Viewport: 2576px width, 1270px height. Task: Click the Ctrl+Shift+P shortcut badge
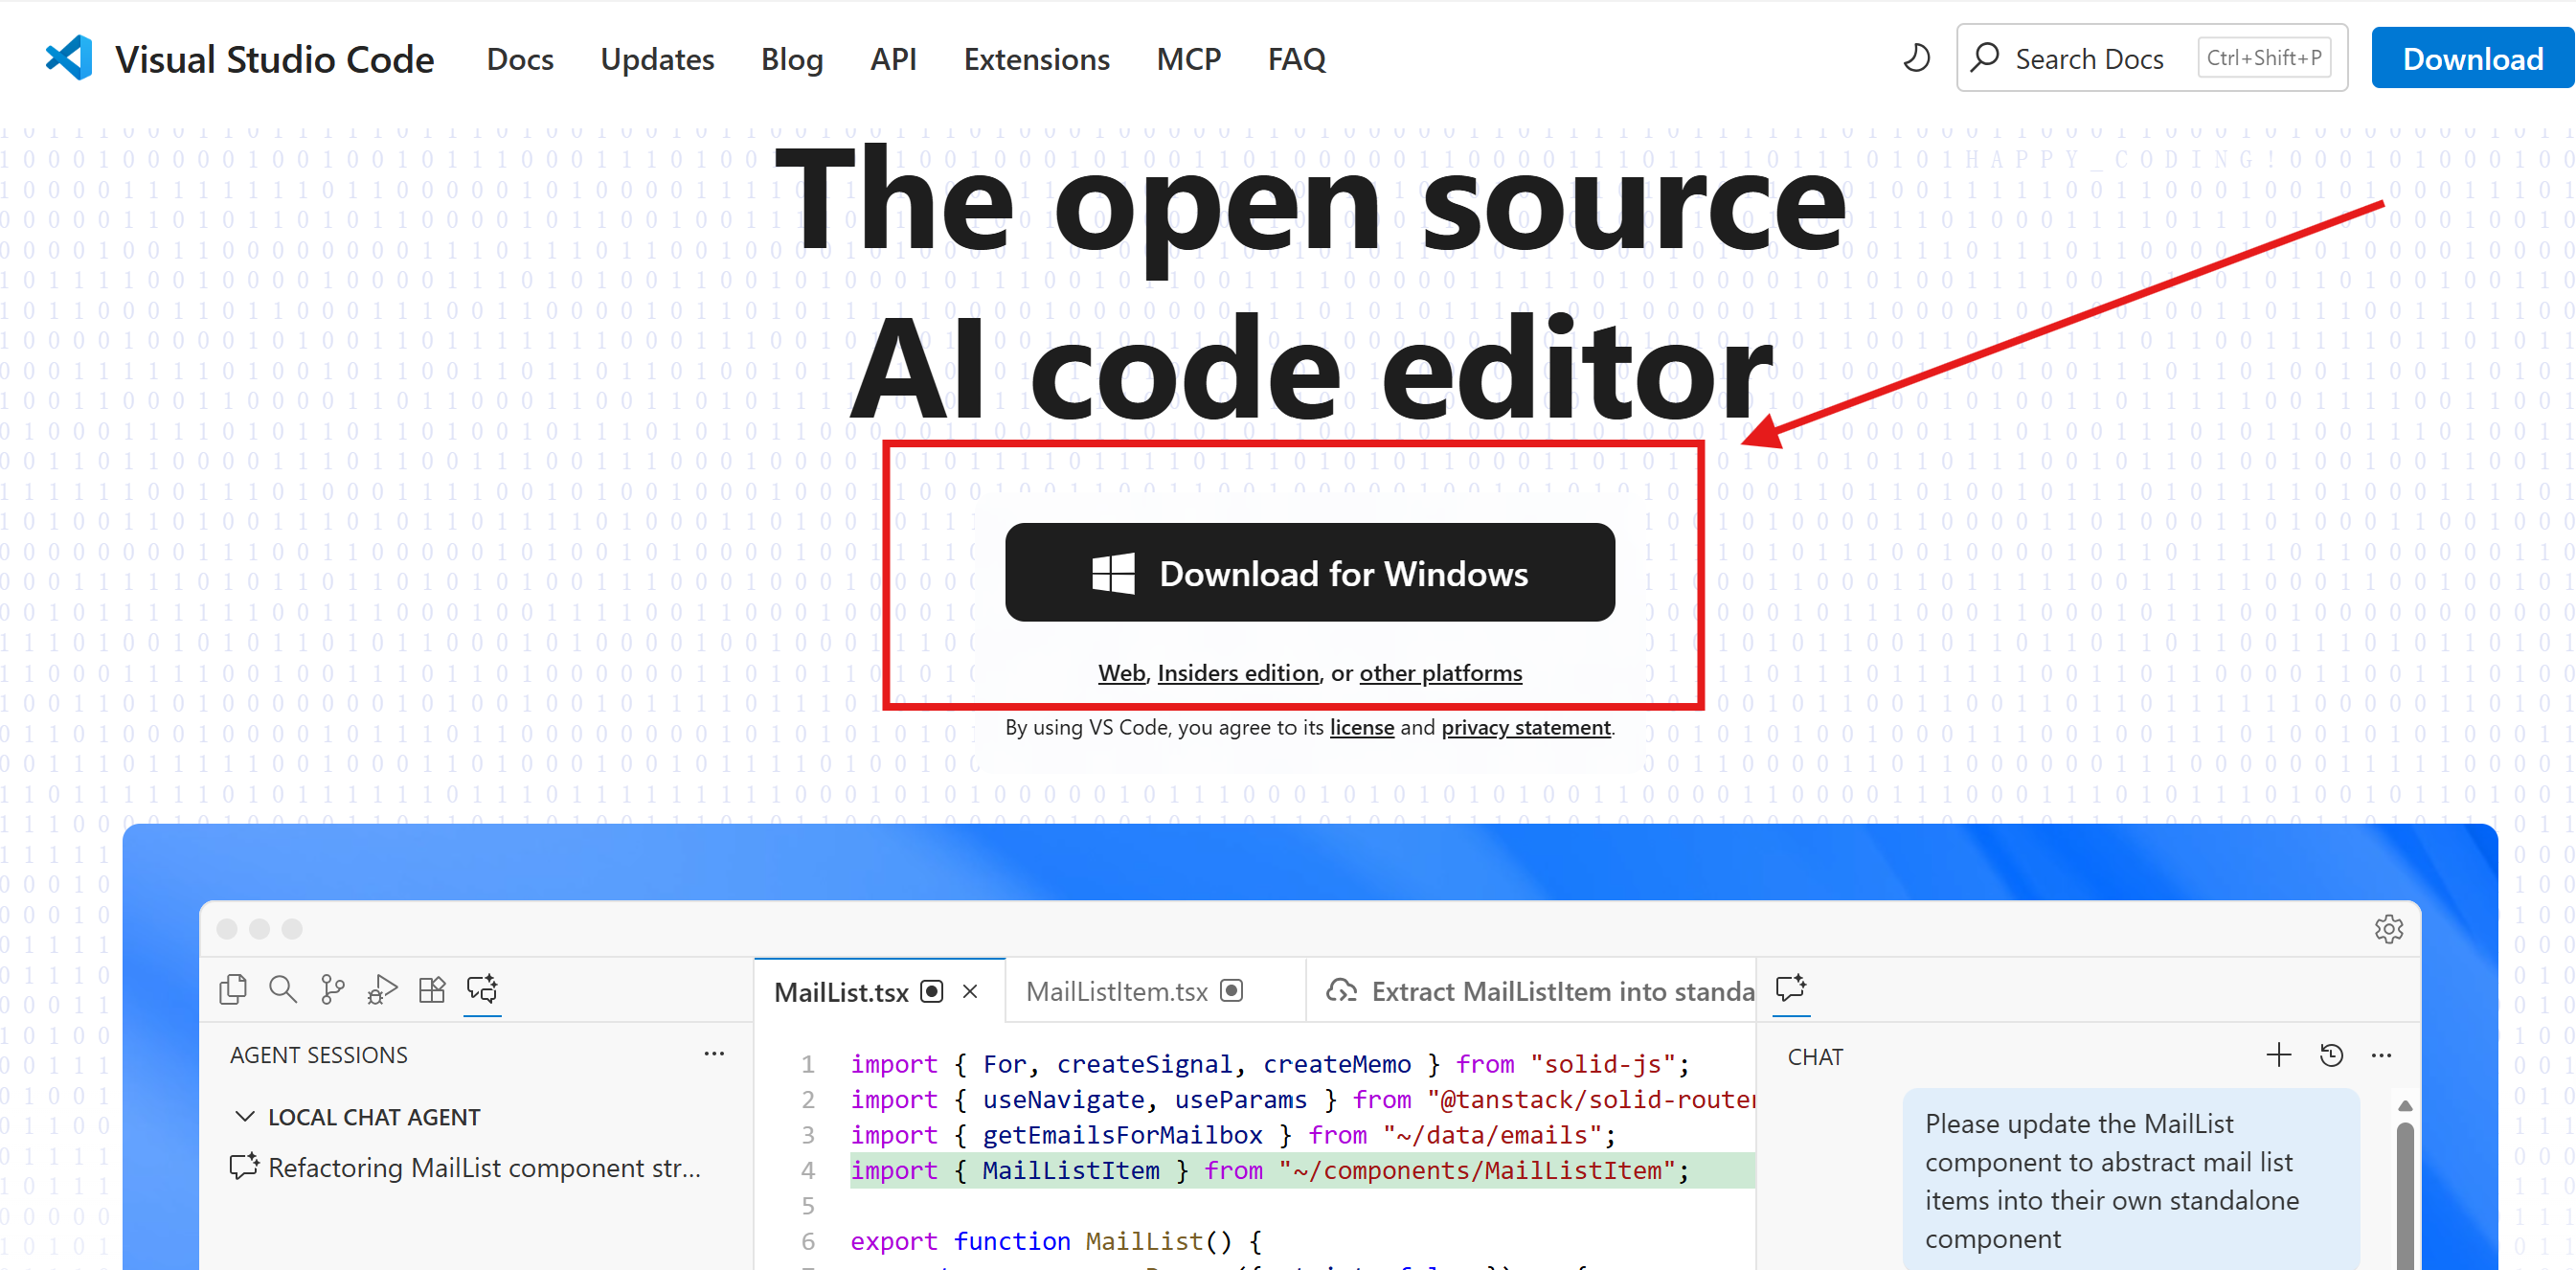click(x=2264, y=58)
